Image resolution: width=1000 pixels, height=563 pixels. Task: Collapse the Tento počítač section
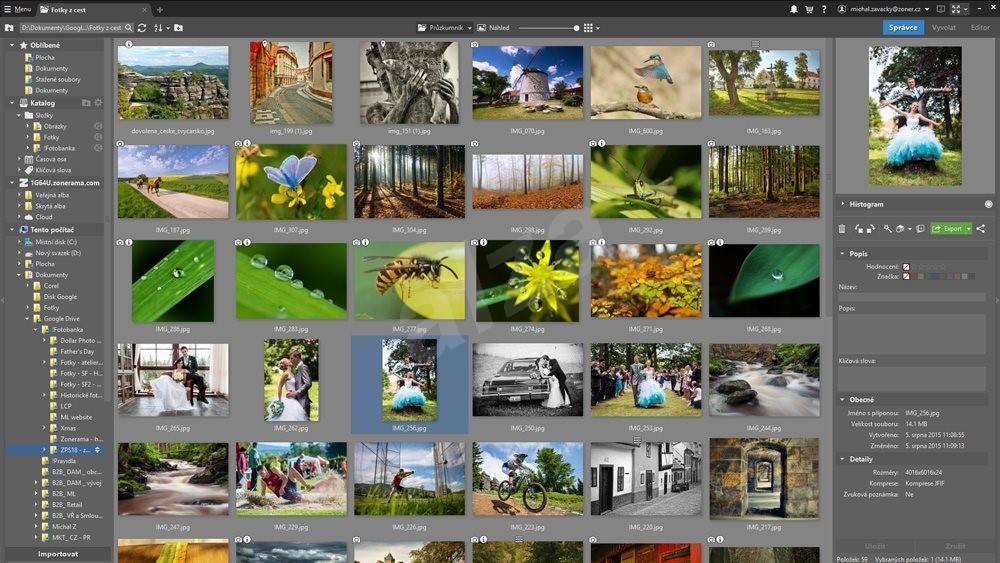(x=11, y=230)
